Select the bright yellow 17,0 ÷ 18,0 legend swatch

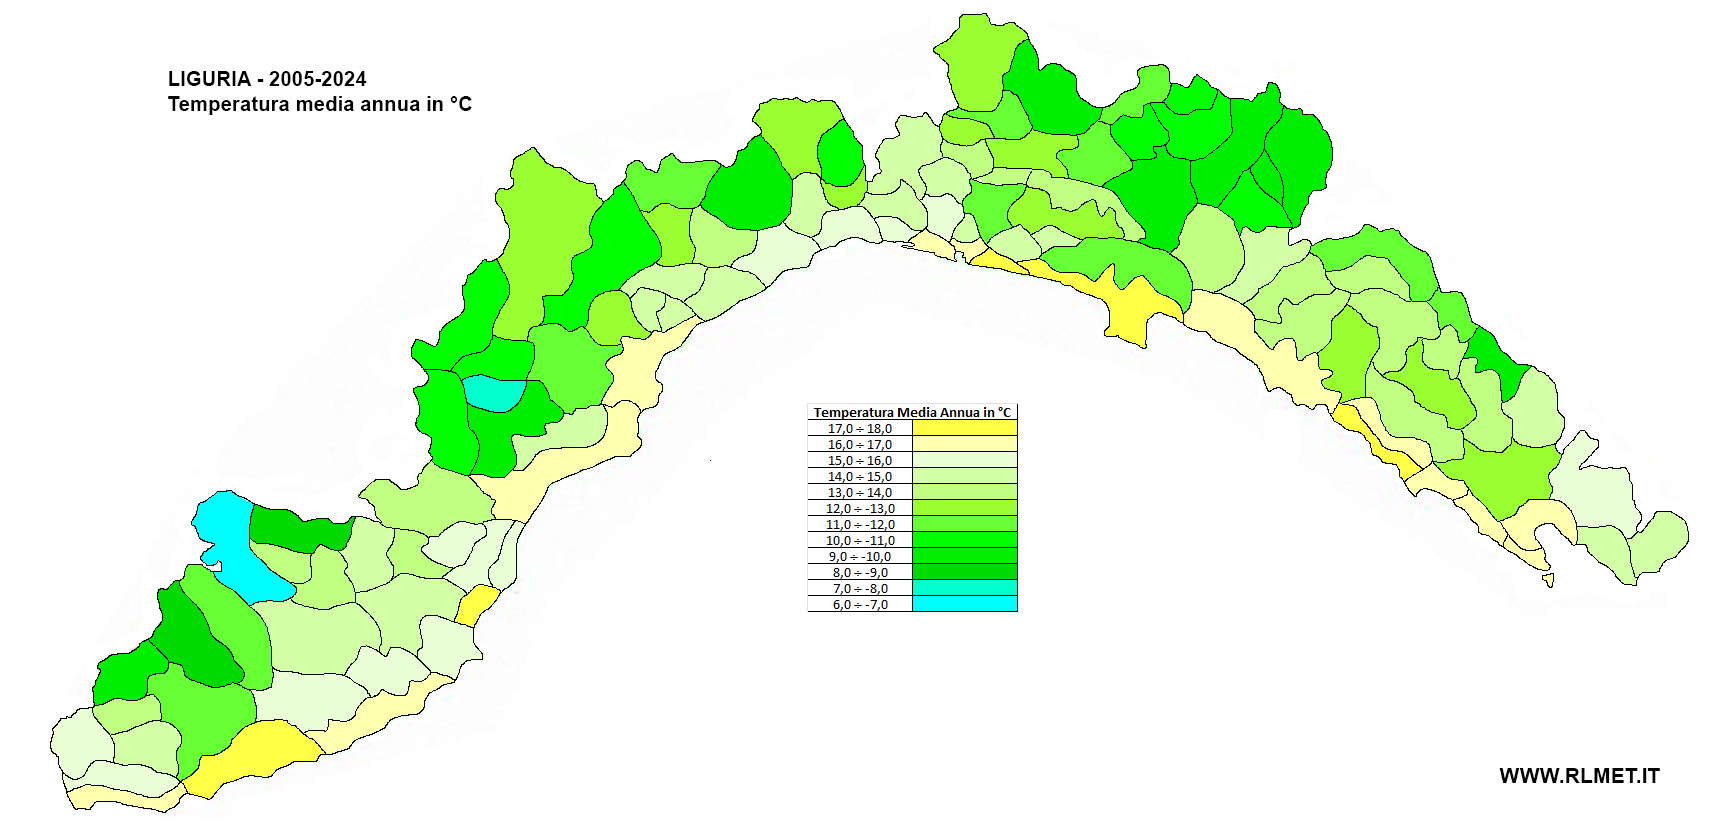[964, 428]
